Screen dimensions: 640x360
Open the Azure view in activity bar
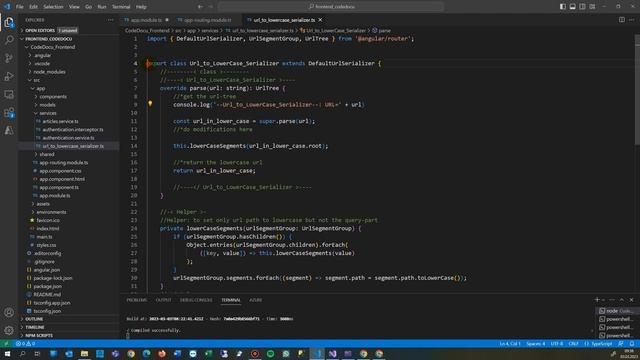[x=9, y=131]
